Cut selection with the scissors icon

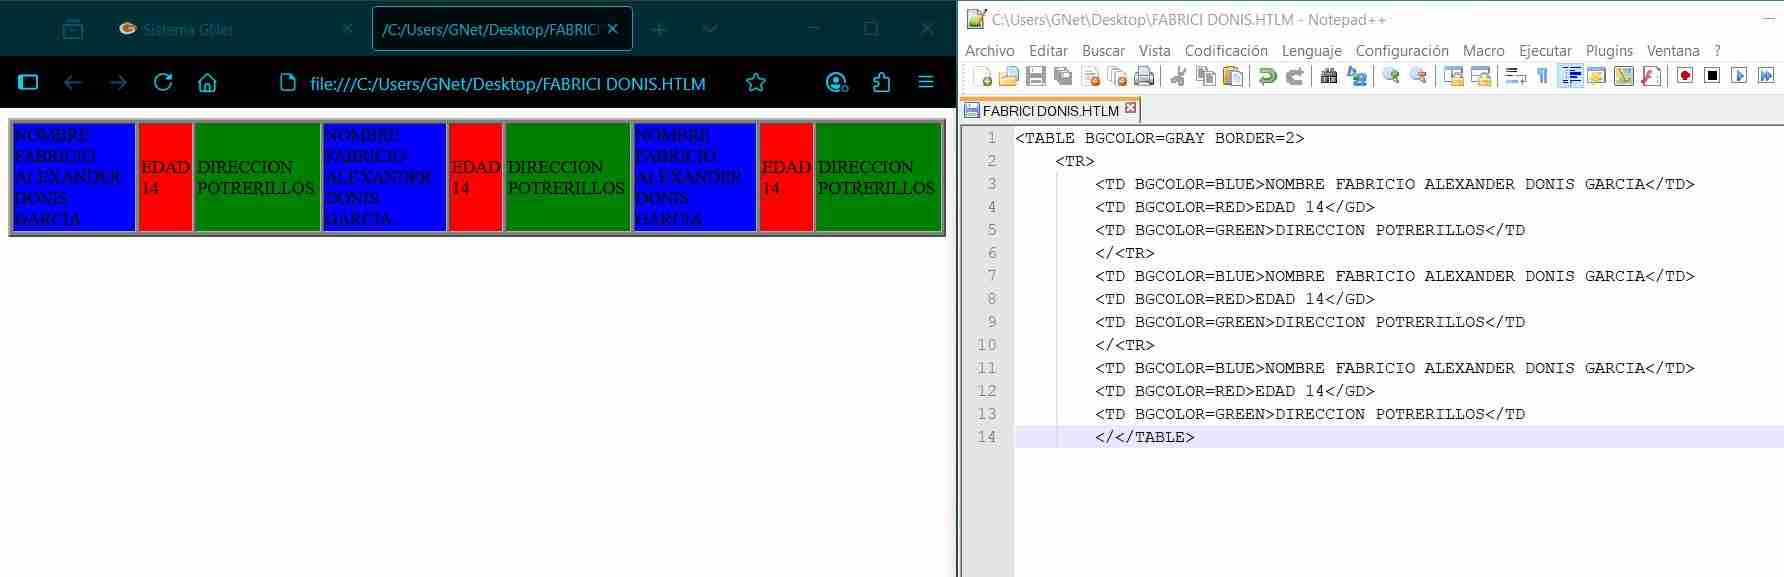[1179, 76]
